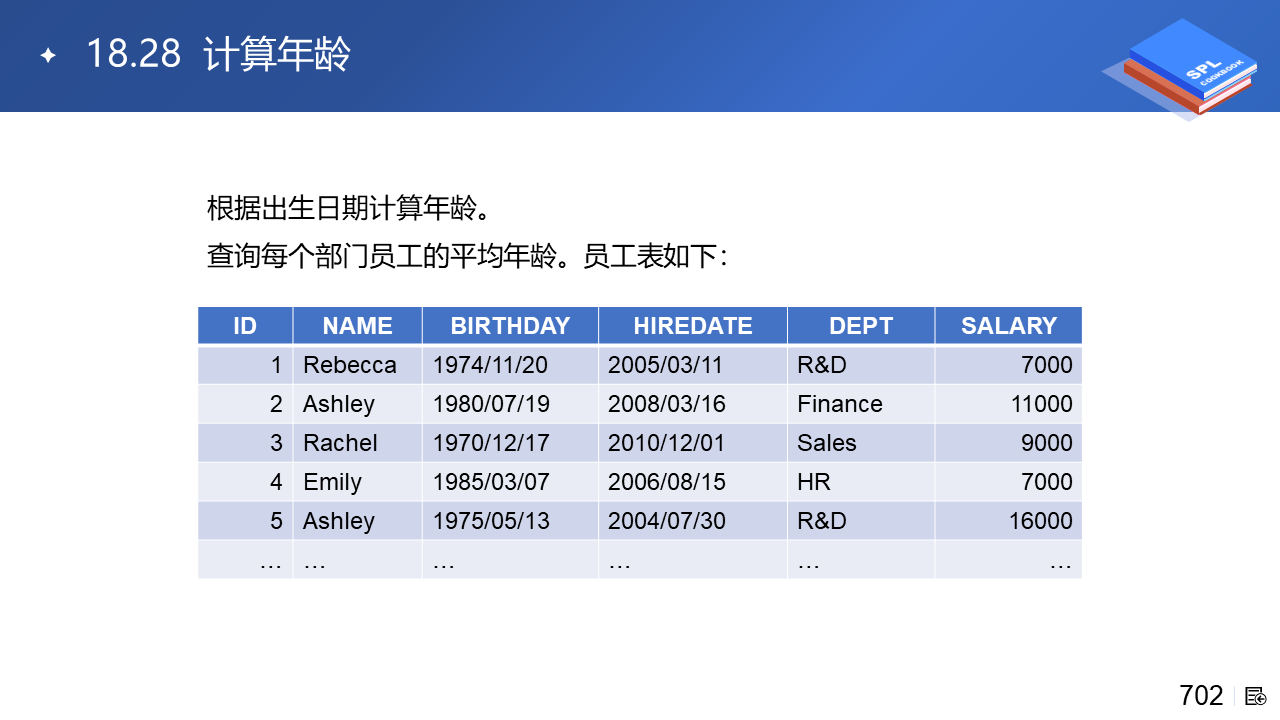The width and height of the screenshot is (1280, 720).
Task: Select the DEPT column header
Action: [x=861, y=326]
